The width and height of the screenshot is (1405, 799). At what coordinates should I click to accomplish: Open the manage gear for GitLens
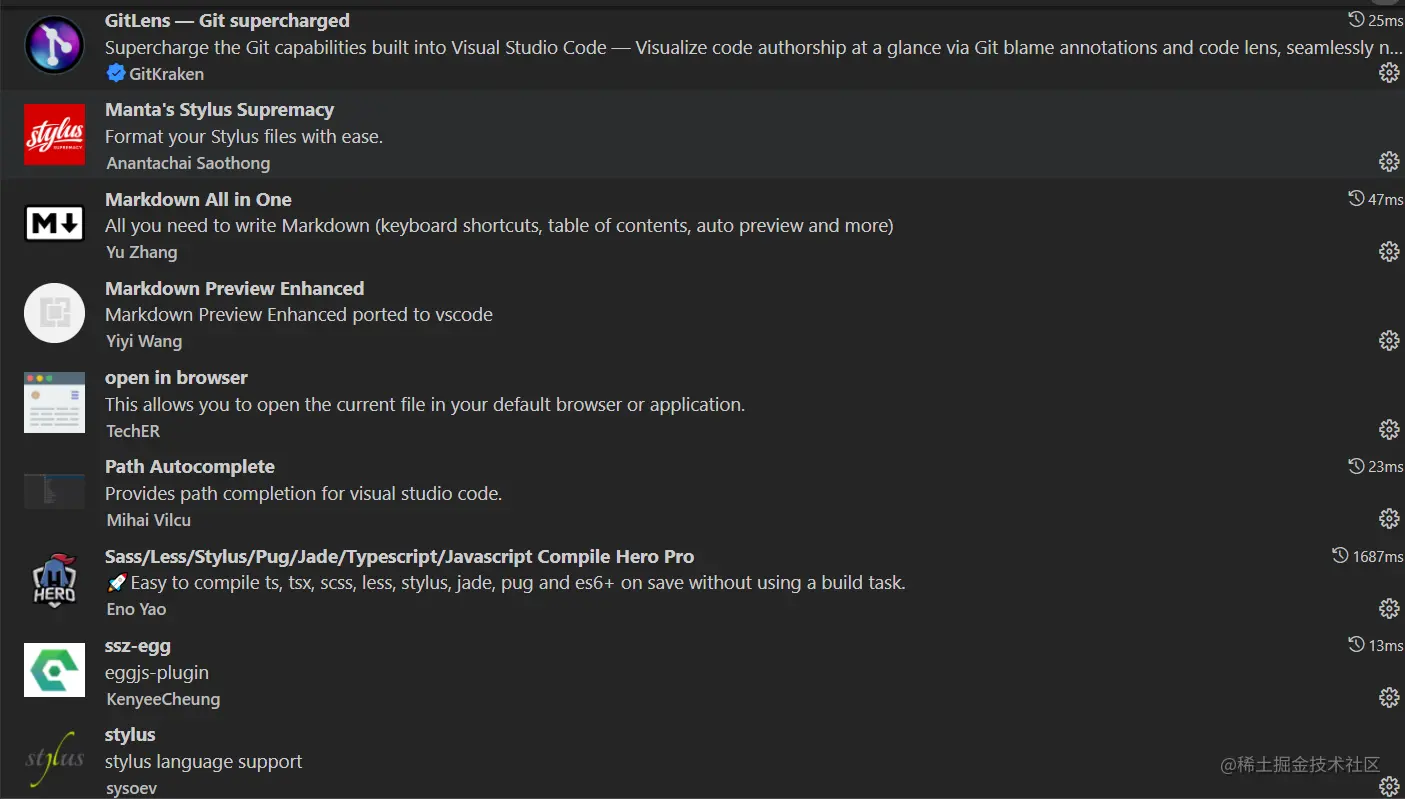point(1389,73)
